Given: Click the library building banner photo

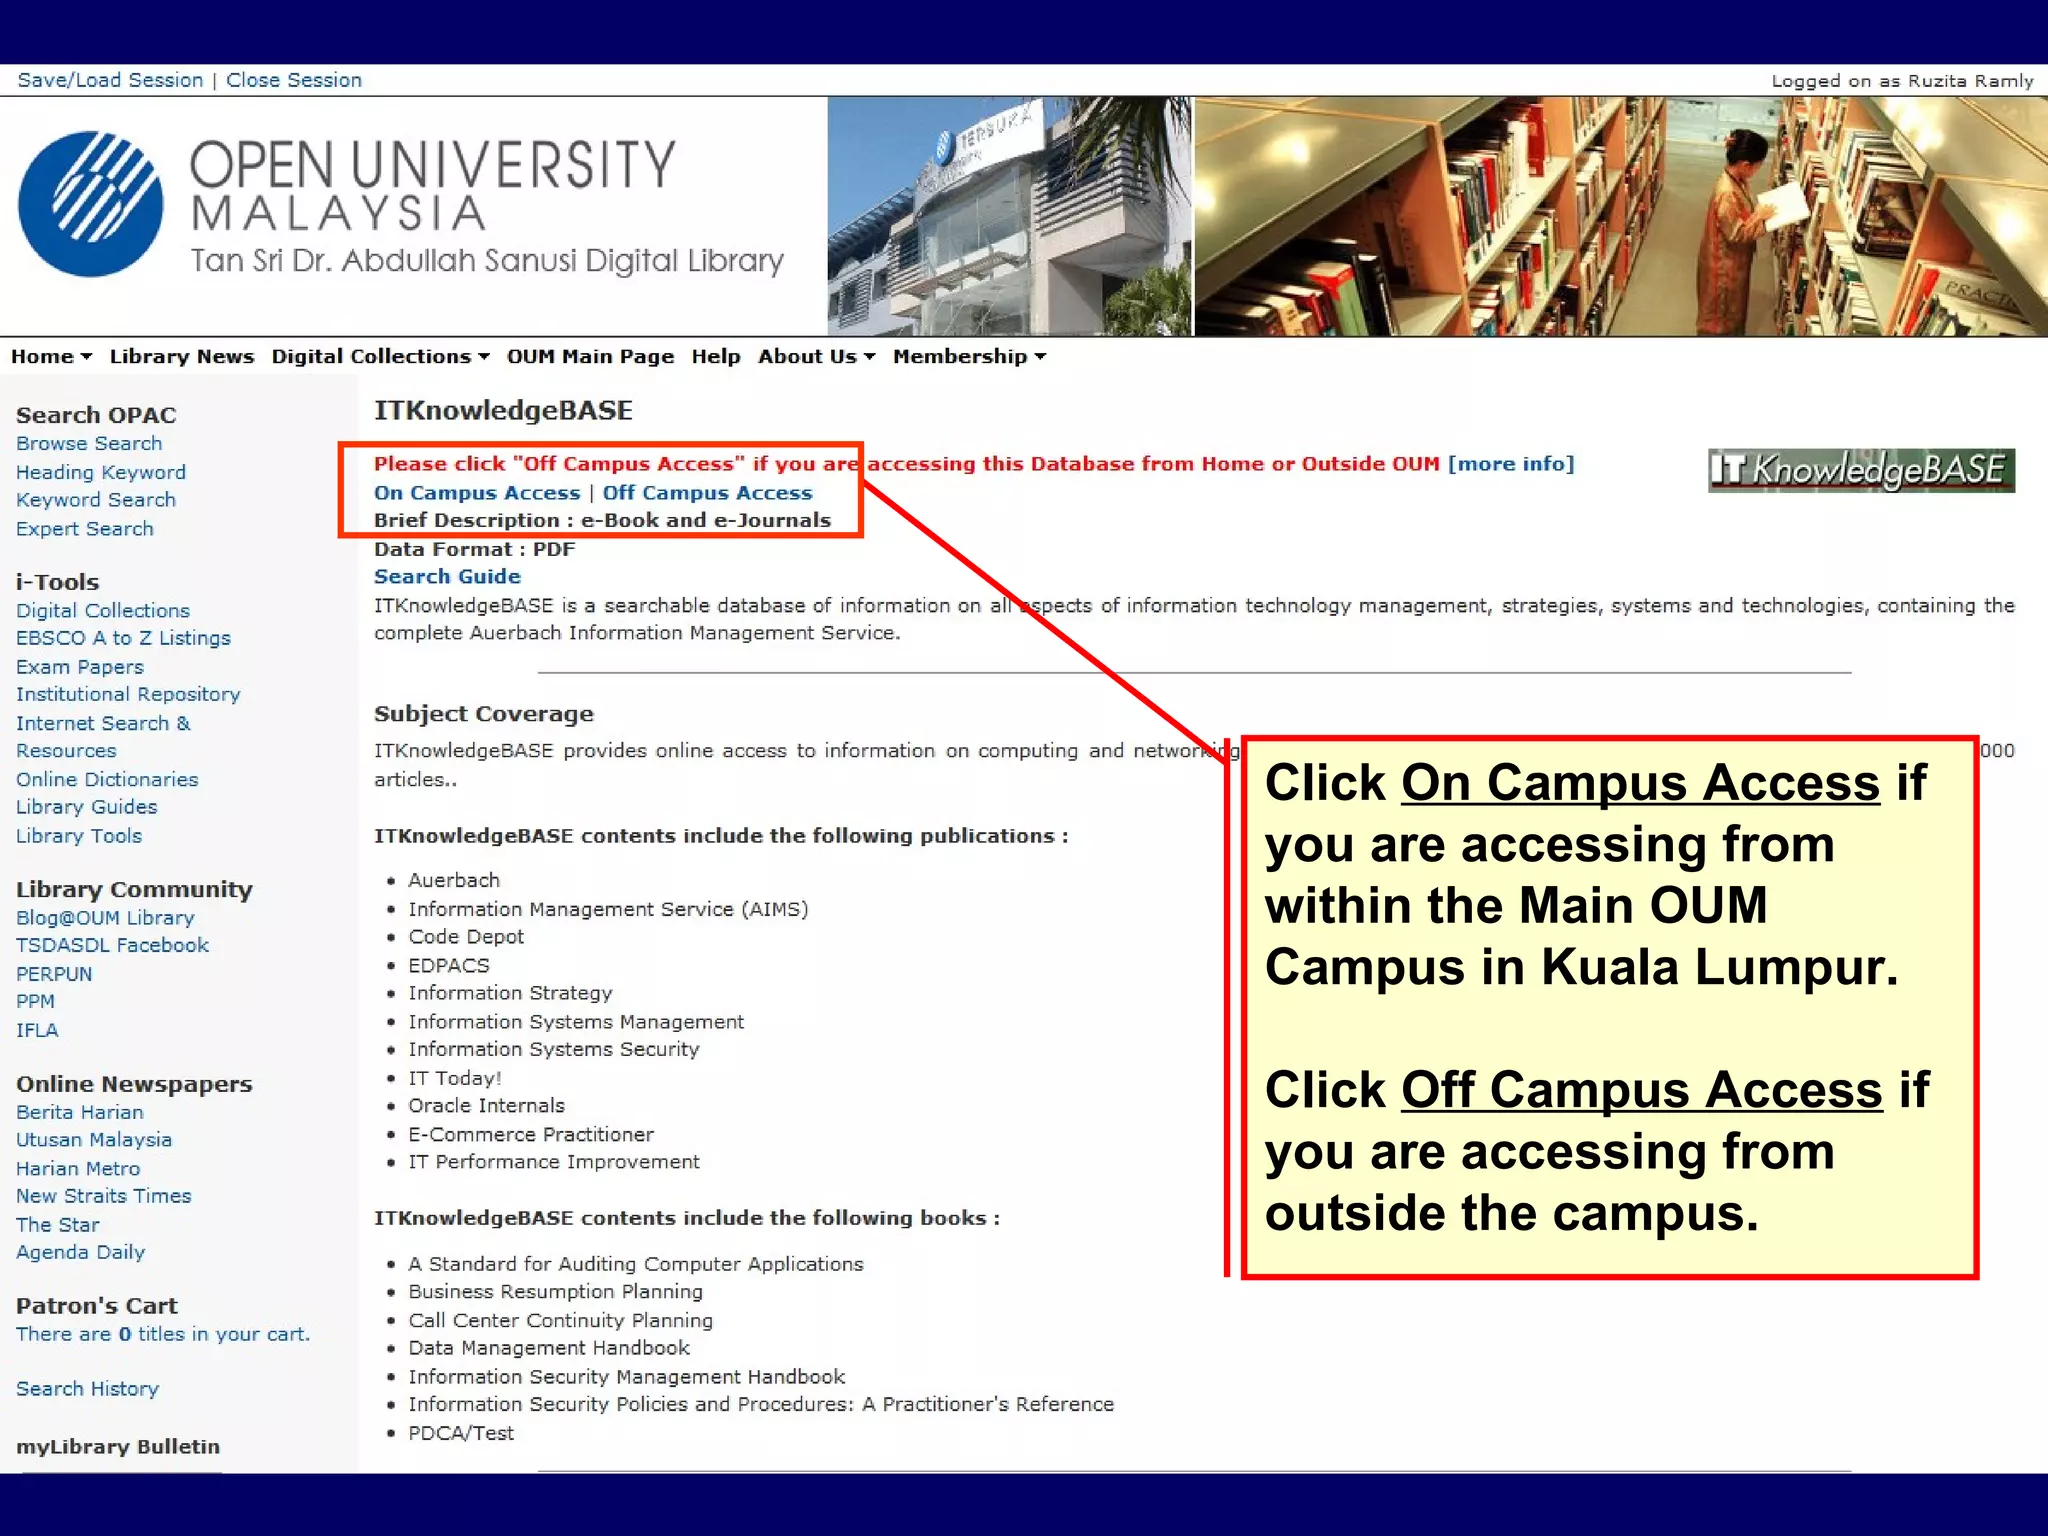Looking at the screenshot, I should point(1009,216).
